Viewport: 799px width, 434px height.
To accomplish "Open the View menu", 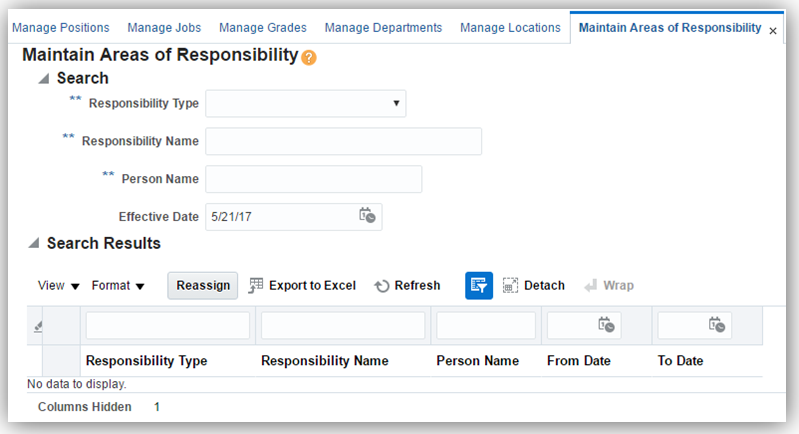I will pyautogui.click(x=58, y=286).
